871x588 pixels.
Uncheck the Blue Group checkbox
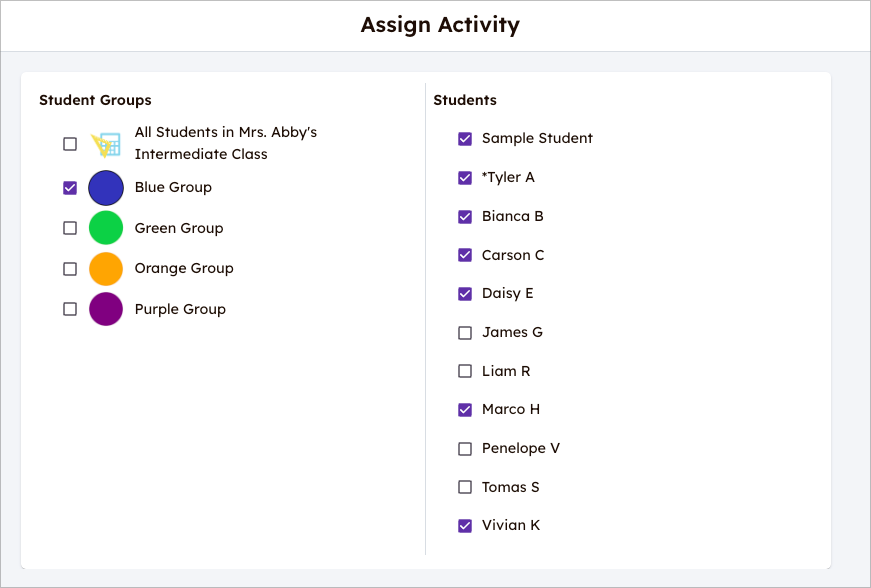70,187
